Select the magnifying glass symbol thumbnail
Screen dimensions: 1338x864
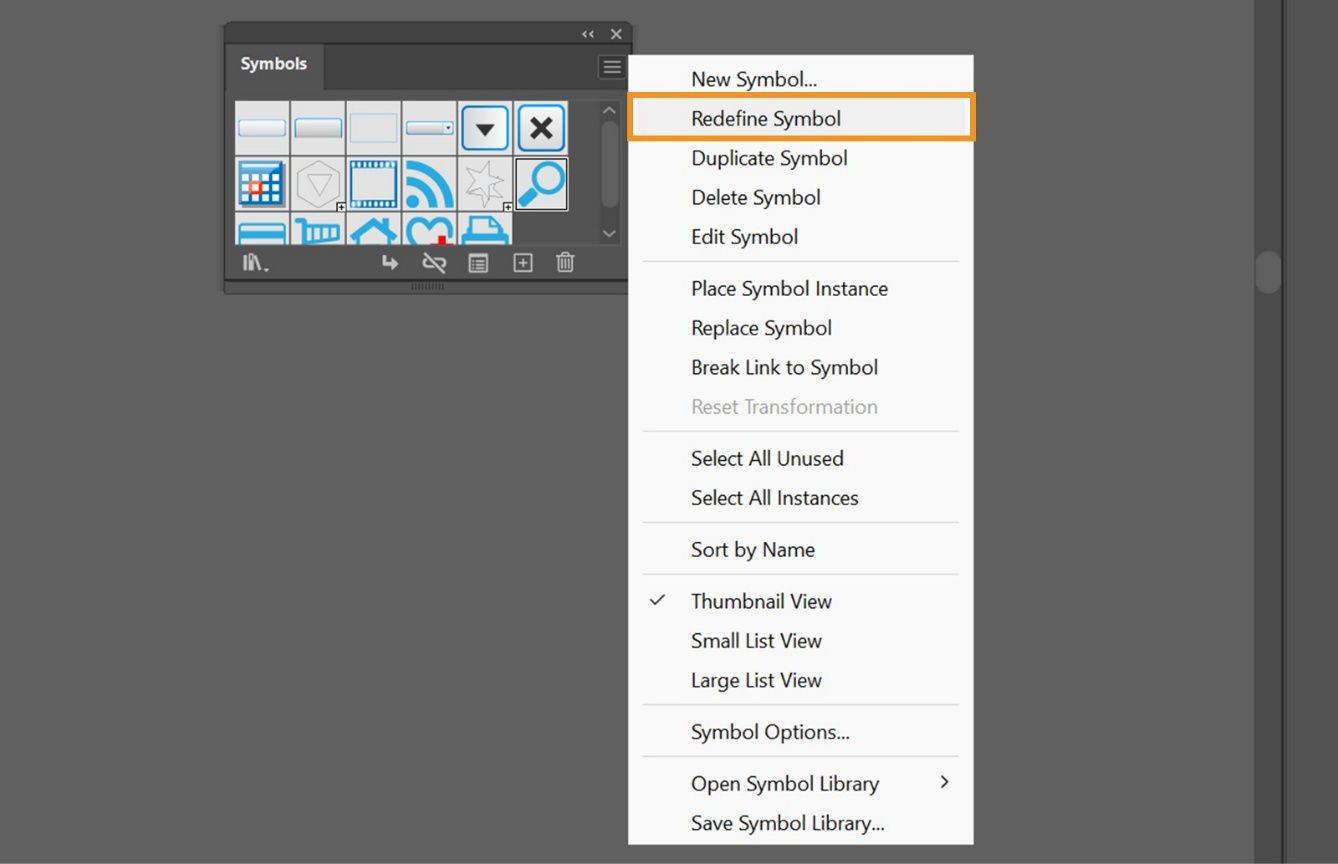[542, 184]
